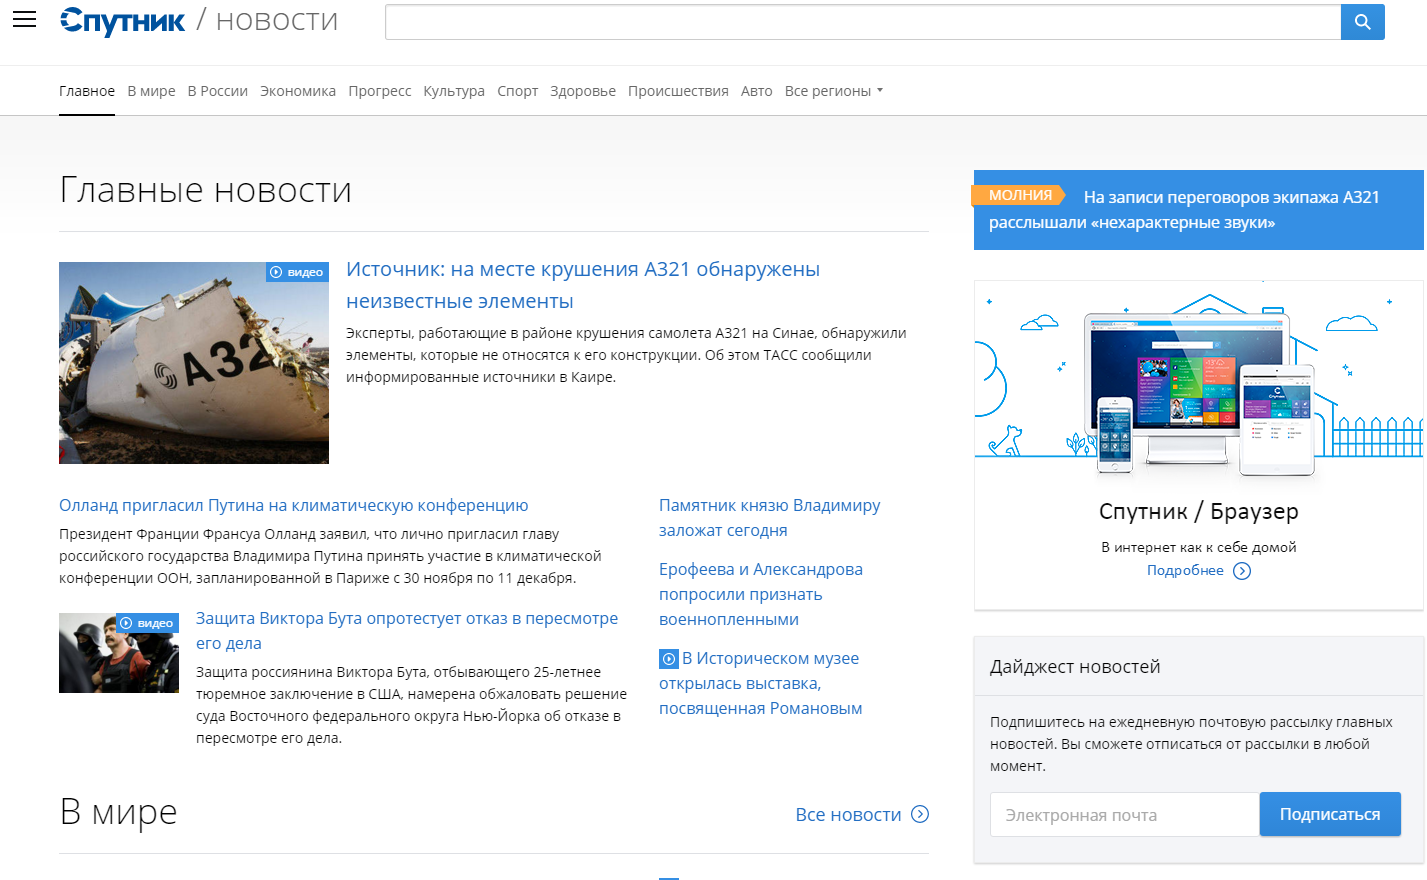Screen dimensions: 1427x880
Task: Click the search magnifier icon
Action: tap(1362, 21)
